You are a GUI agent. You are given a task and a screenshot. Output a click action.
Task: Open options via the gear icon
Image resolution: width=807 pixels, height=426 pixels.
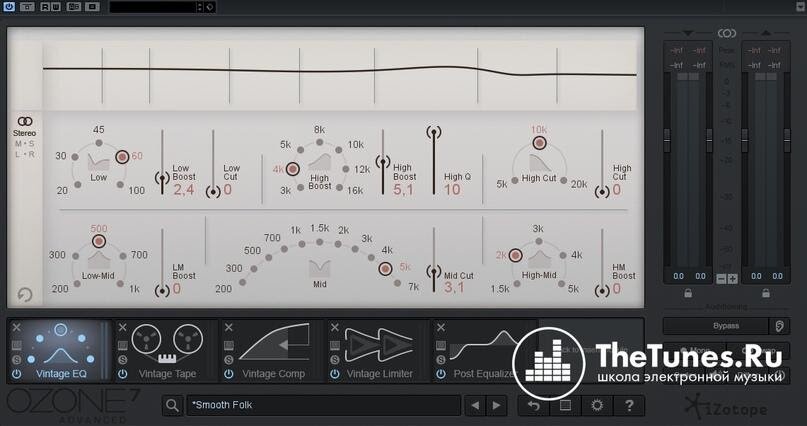(x=597, y=405)
